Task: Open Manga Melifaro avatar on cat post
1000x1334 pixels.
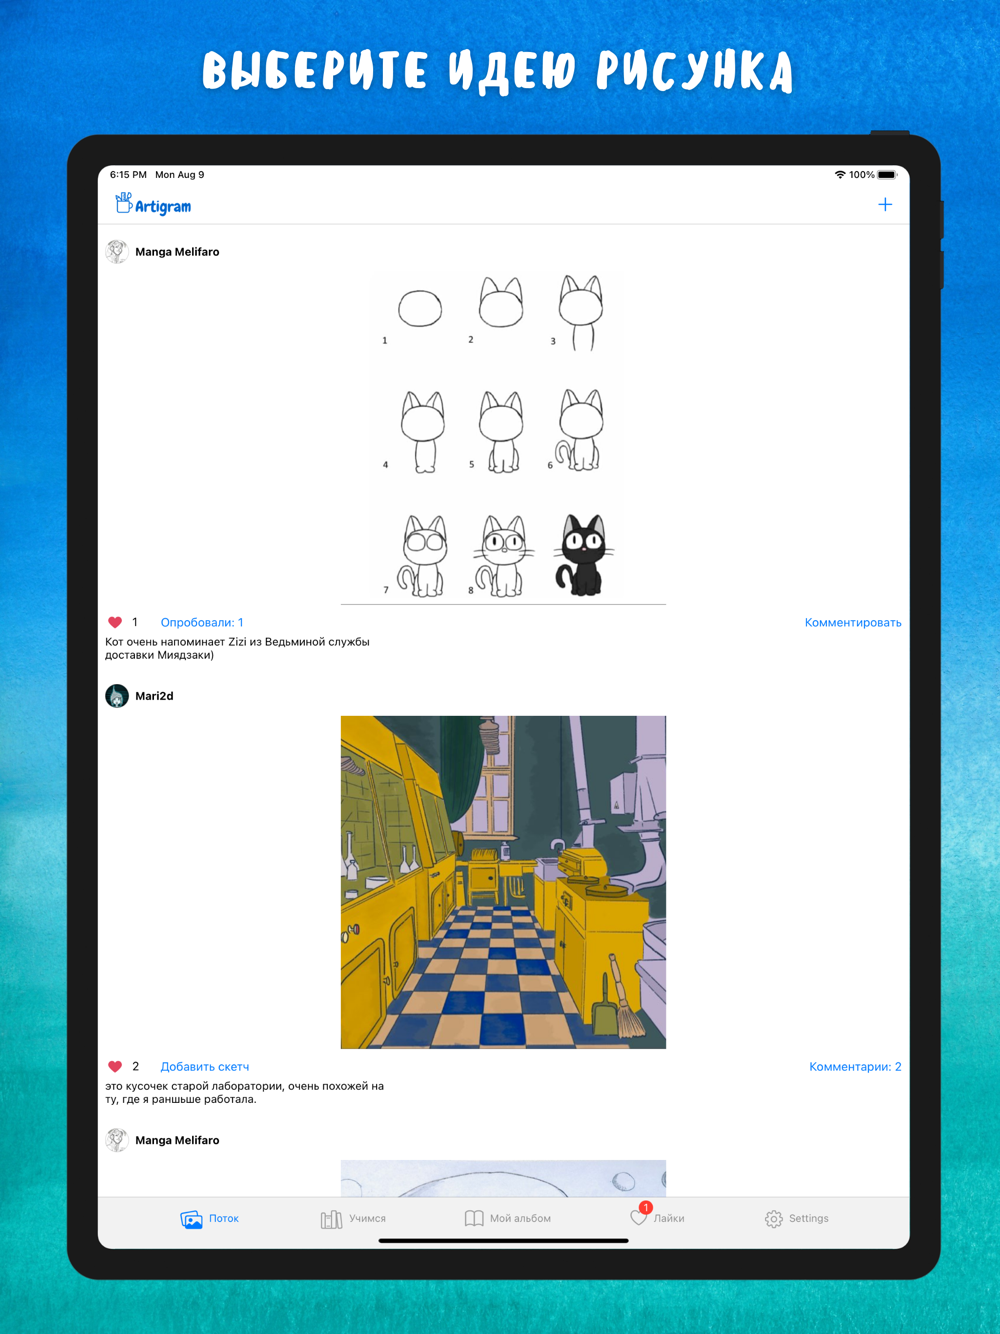Action: [117, 251]
